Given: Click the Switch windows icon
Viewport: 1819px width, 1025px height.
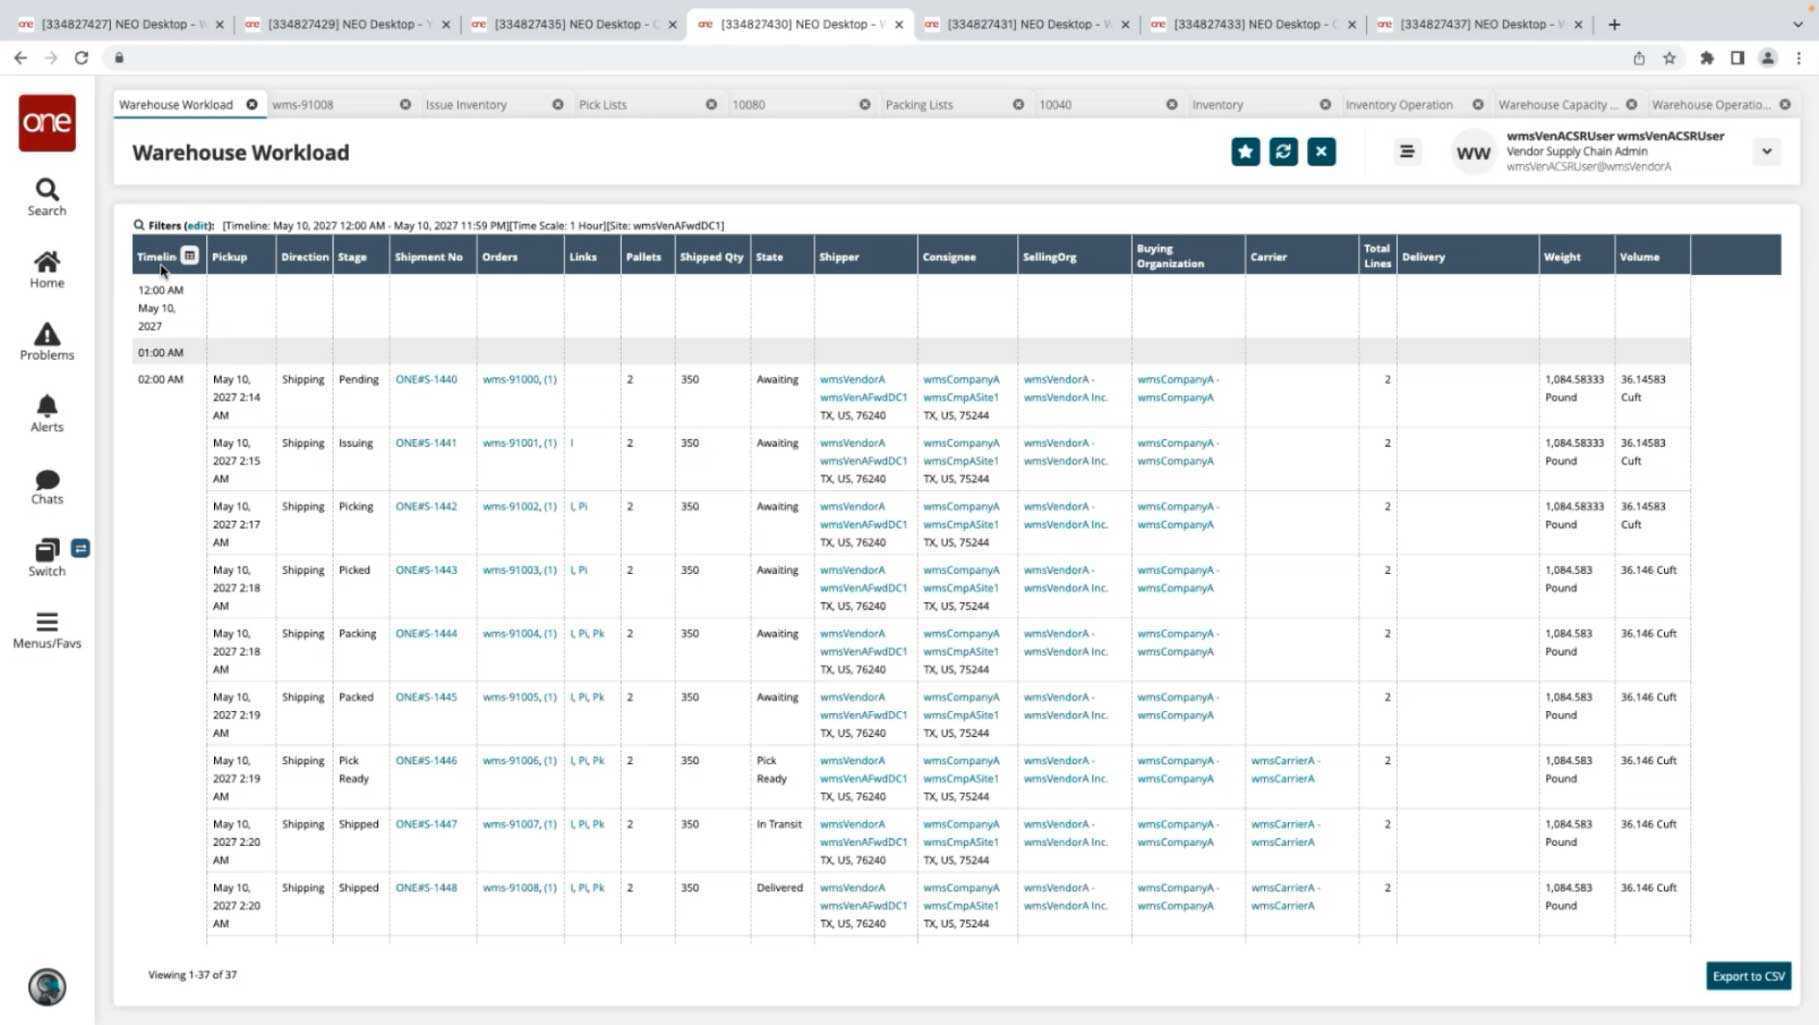Looking at the screenshot, I should pos(47,557).
